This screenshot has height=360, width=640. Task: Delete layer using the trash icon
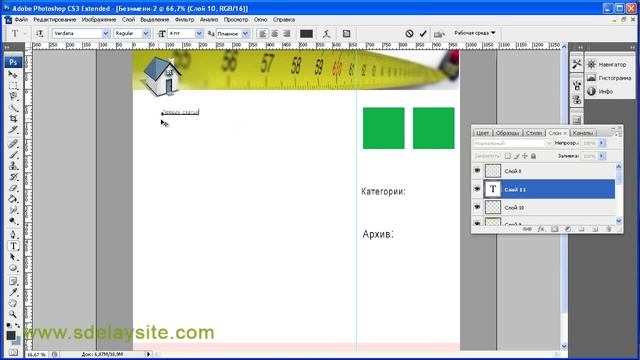coord(608,229)
